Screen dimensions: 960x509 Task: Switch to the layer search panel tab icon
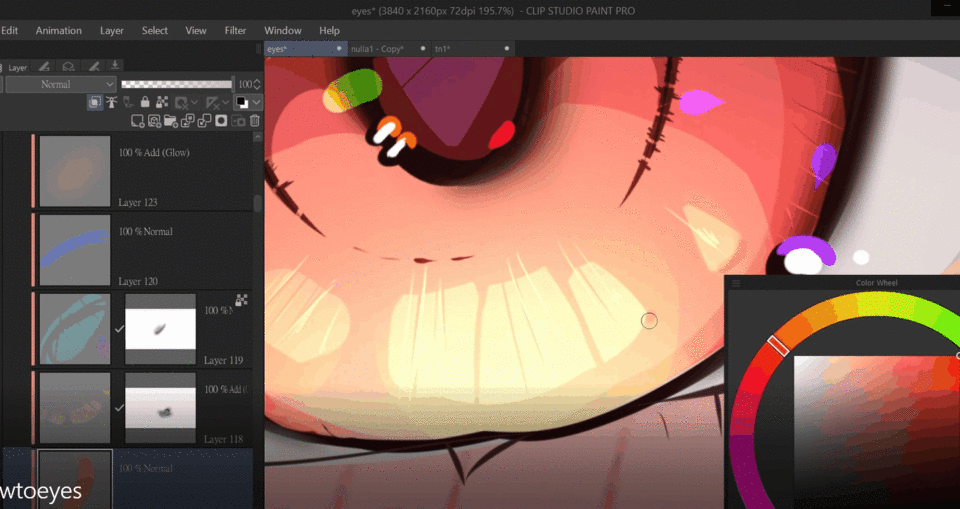[x=69, y=66]
